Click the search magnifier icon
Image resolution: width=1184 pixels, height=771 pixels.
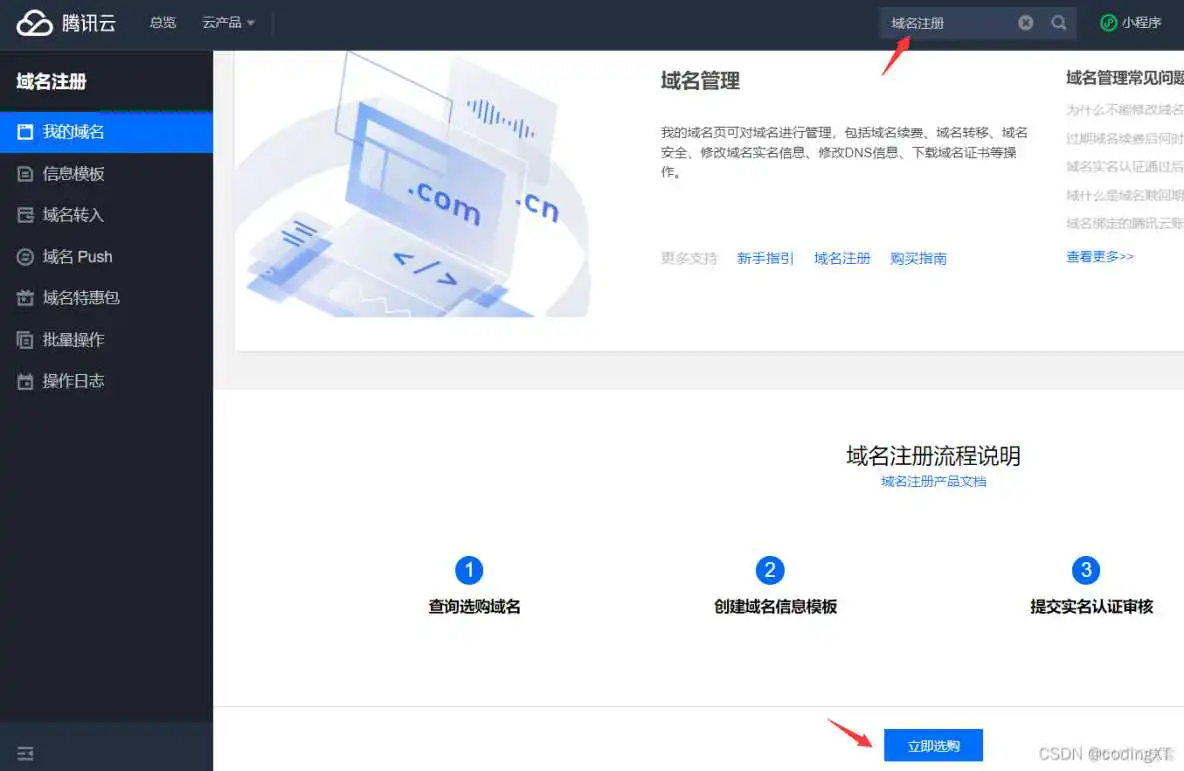(x=1059, y=22)
